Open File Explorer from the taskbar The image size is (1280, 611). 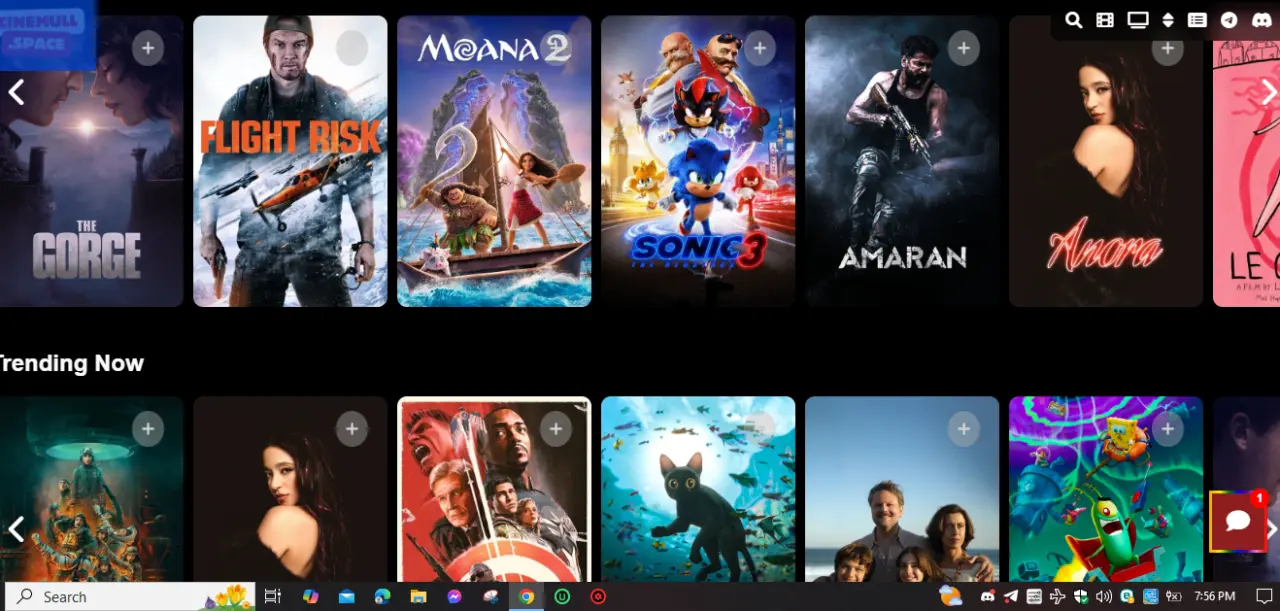pyautogui.click(x=418, y=597)
